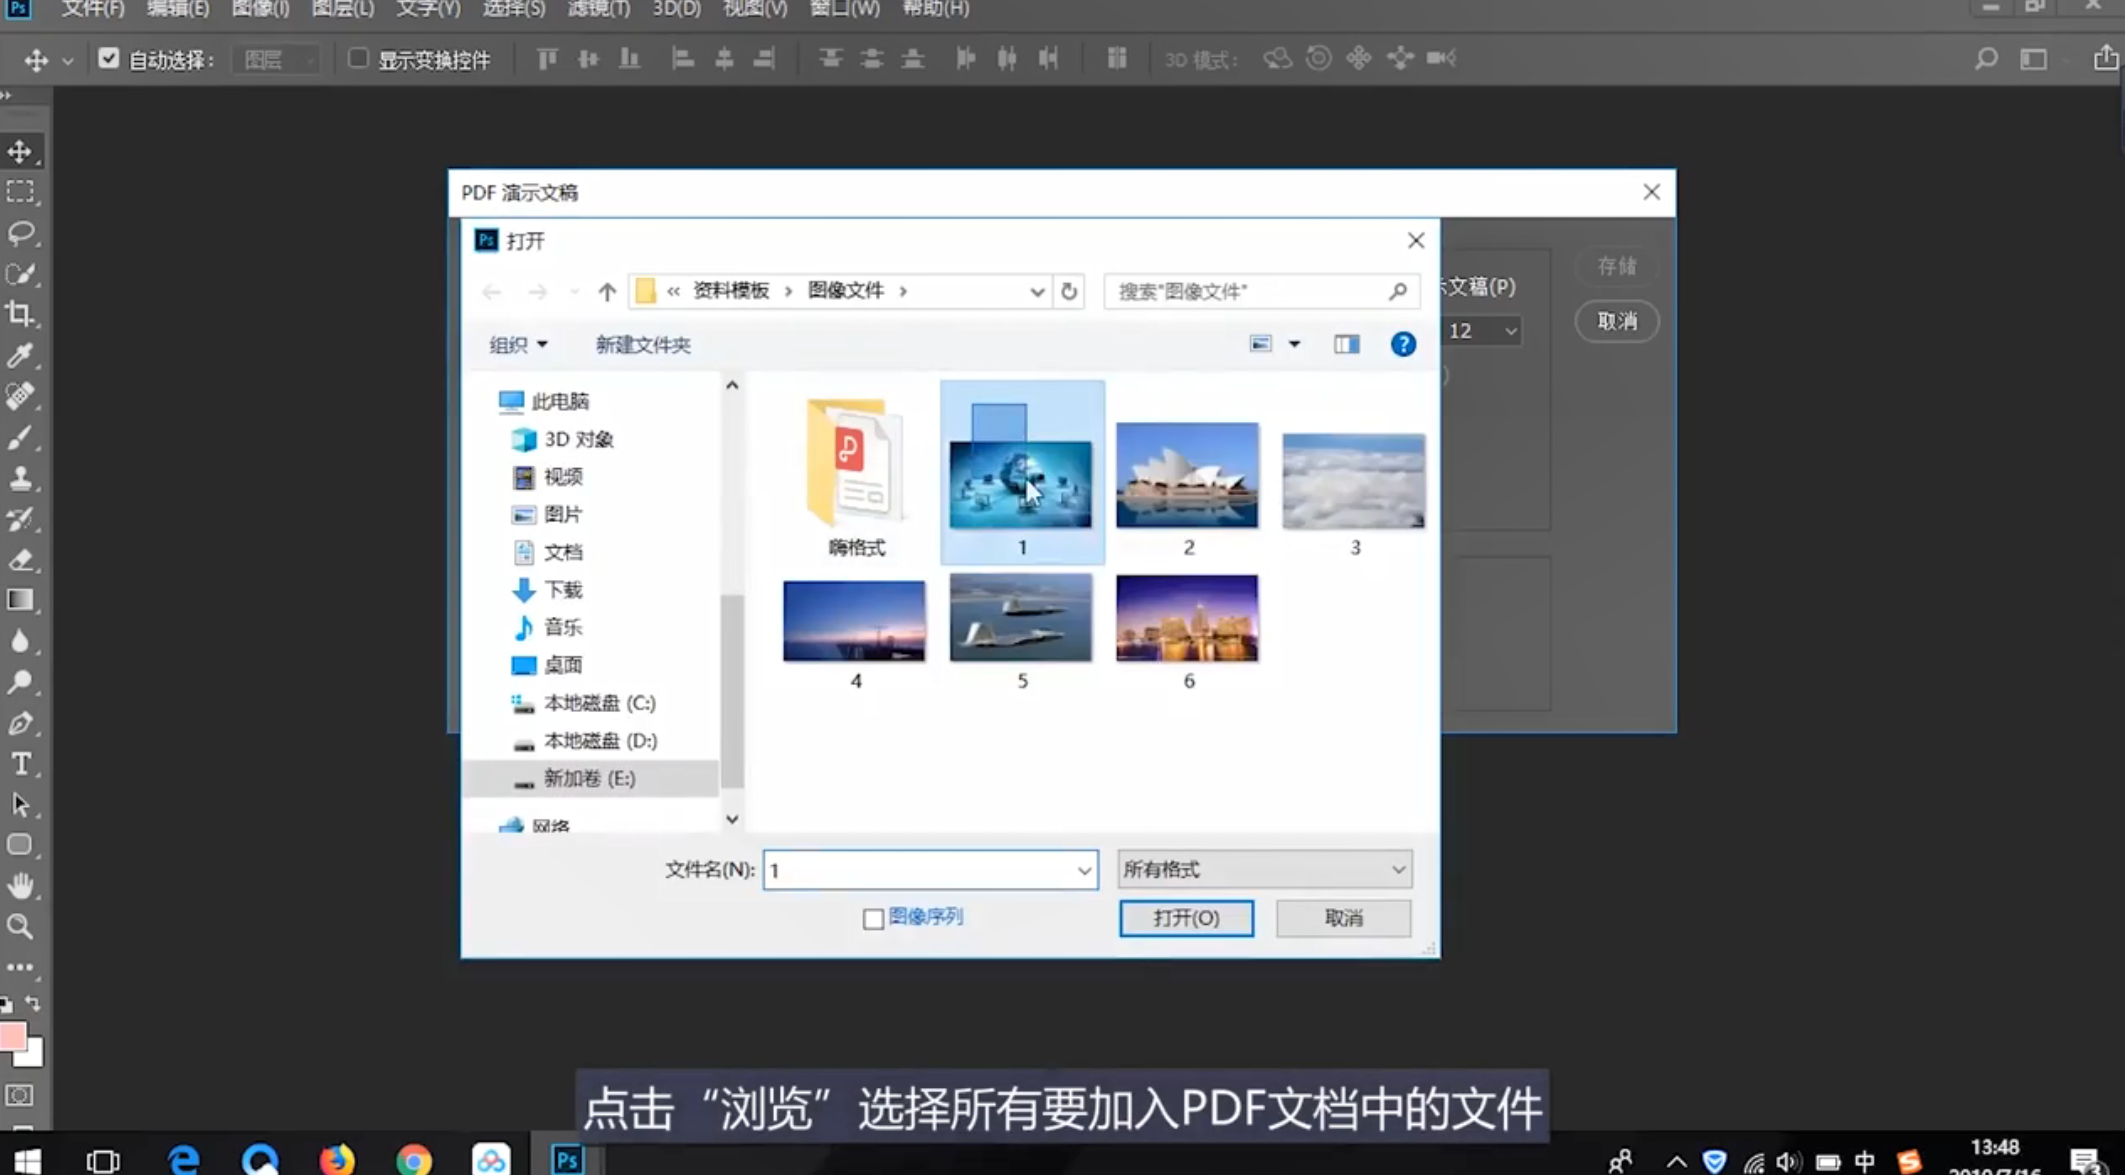Select the History Brush tool

coord(20,519)
